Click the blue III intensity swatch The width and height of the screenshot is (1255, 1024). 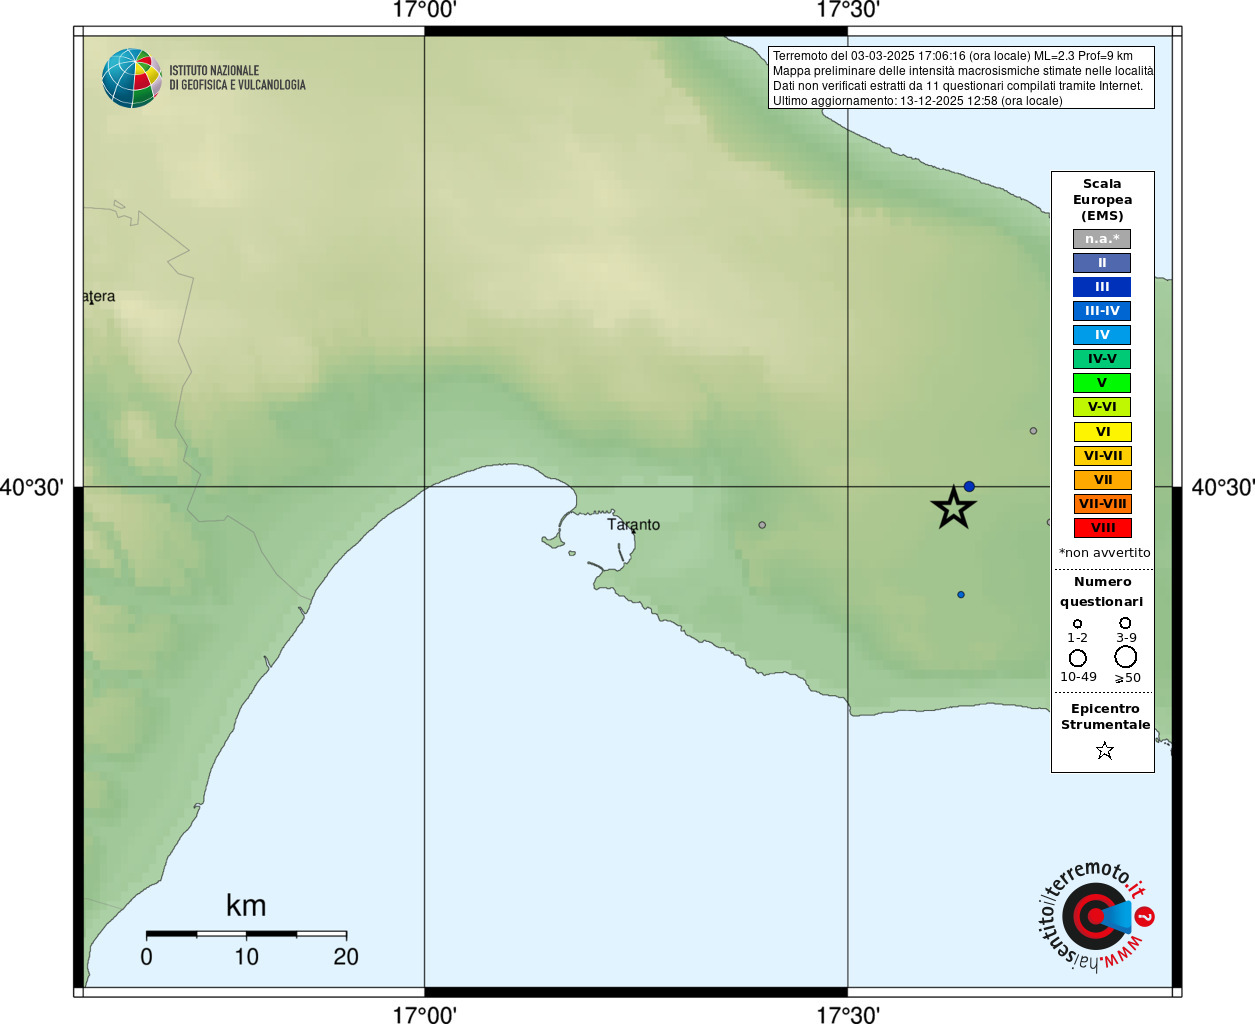click(1102, 287)
